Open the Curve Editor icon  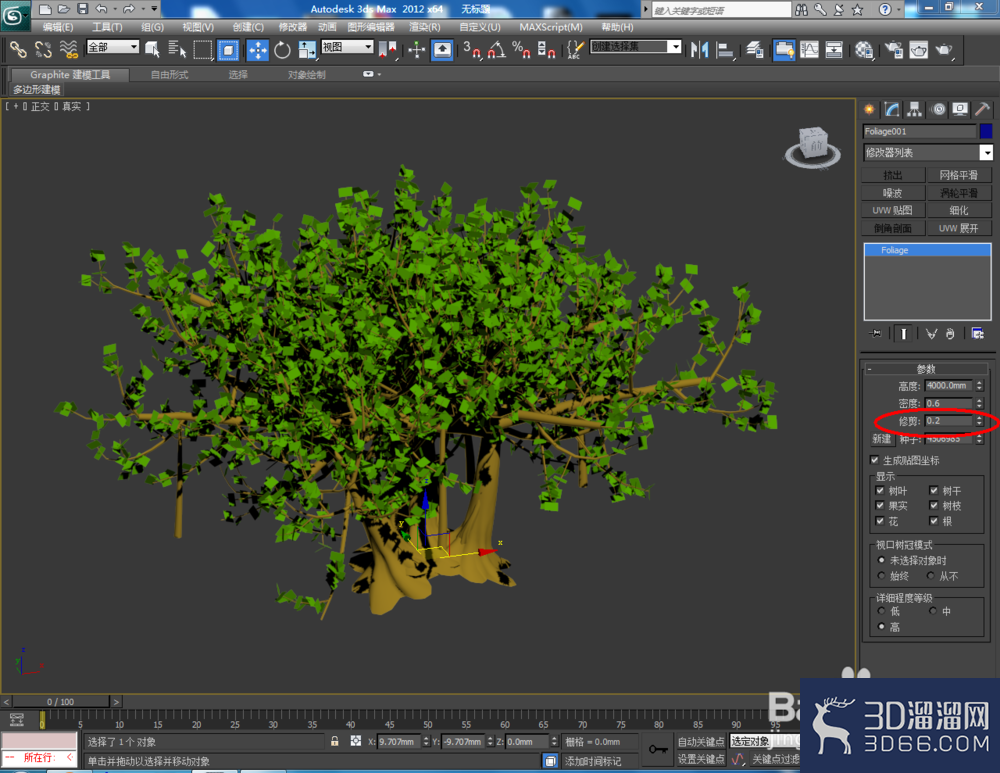[x=809, y=49]
